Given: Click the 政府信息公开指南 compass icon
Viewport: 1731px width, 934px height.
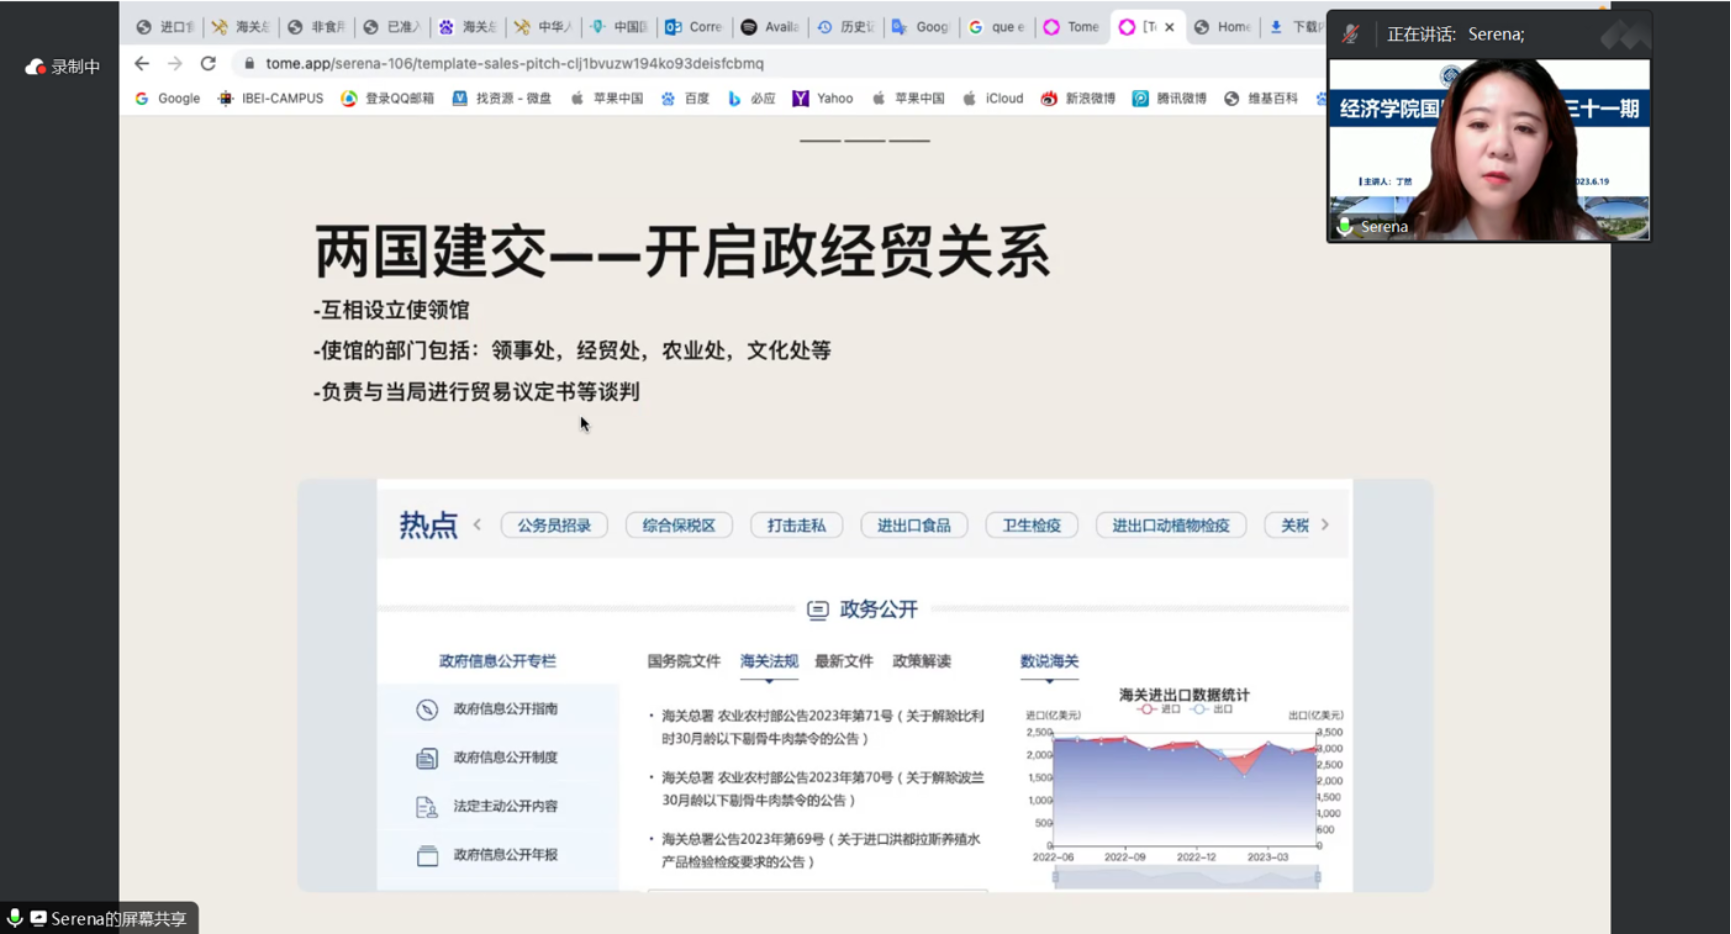Looking at the screenshot, I should pos(427,709).
